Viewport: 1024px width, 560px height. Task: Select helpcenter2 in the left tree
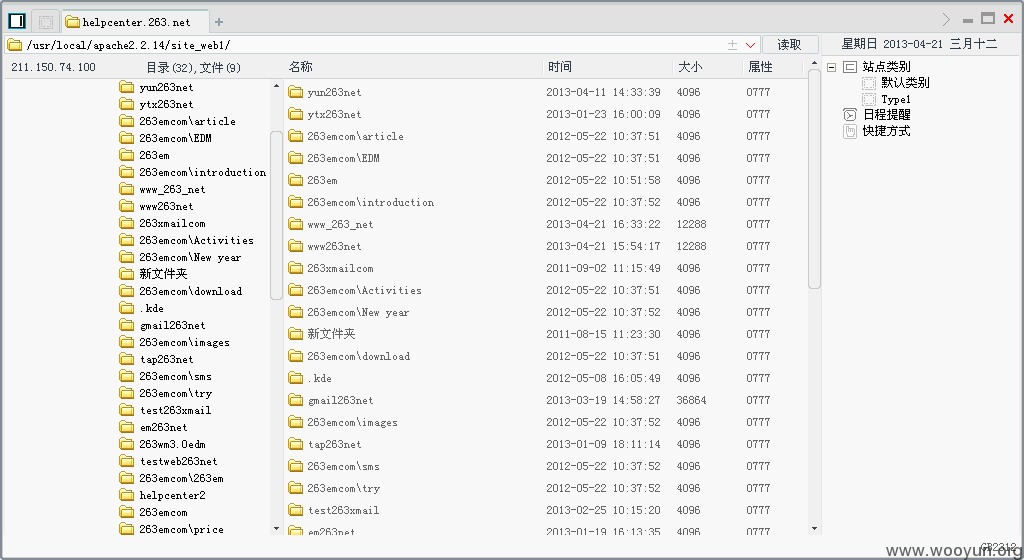click(x=172, y=495)
